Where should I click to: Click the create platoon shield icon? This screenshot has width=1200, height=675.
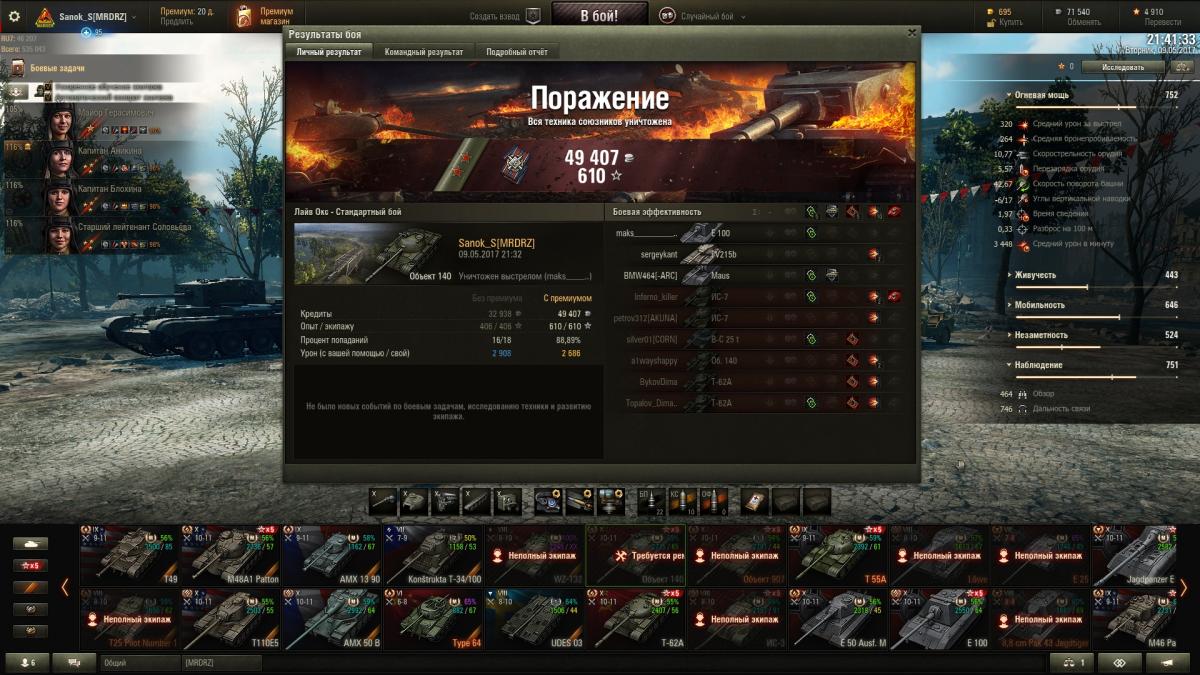point(533,16)
